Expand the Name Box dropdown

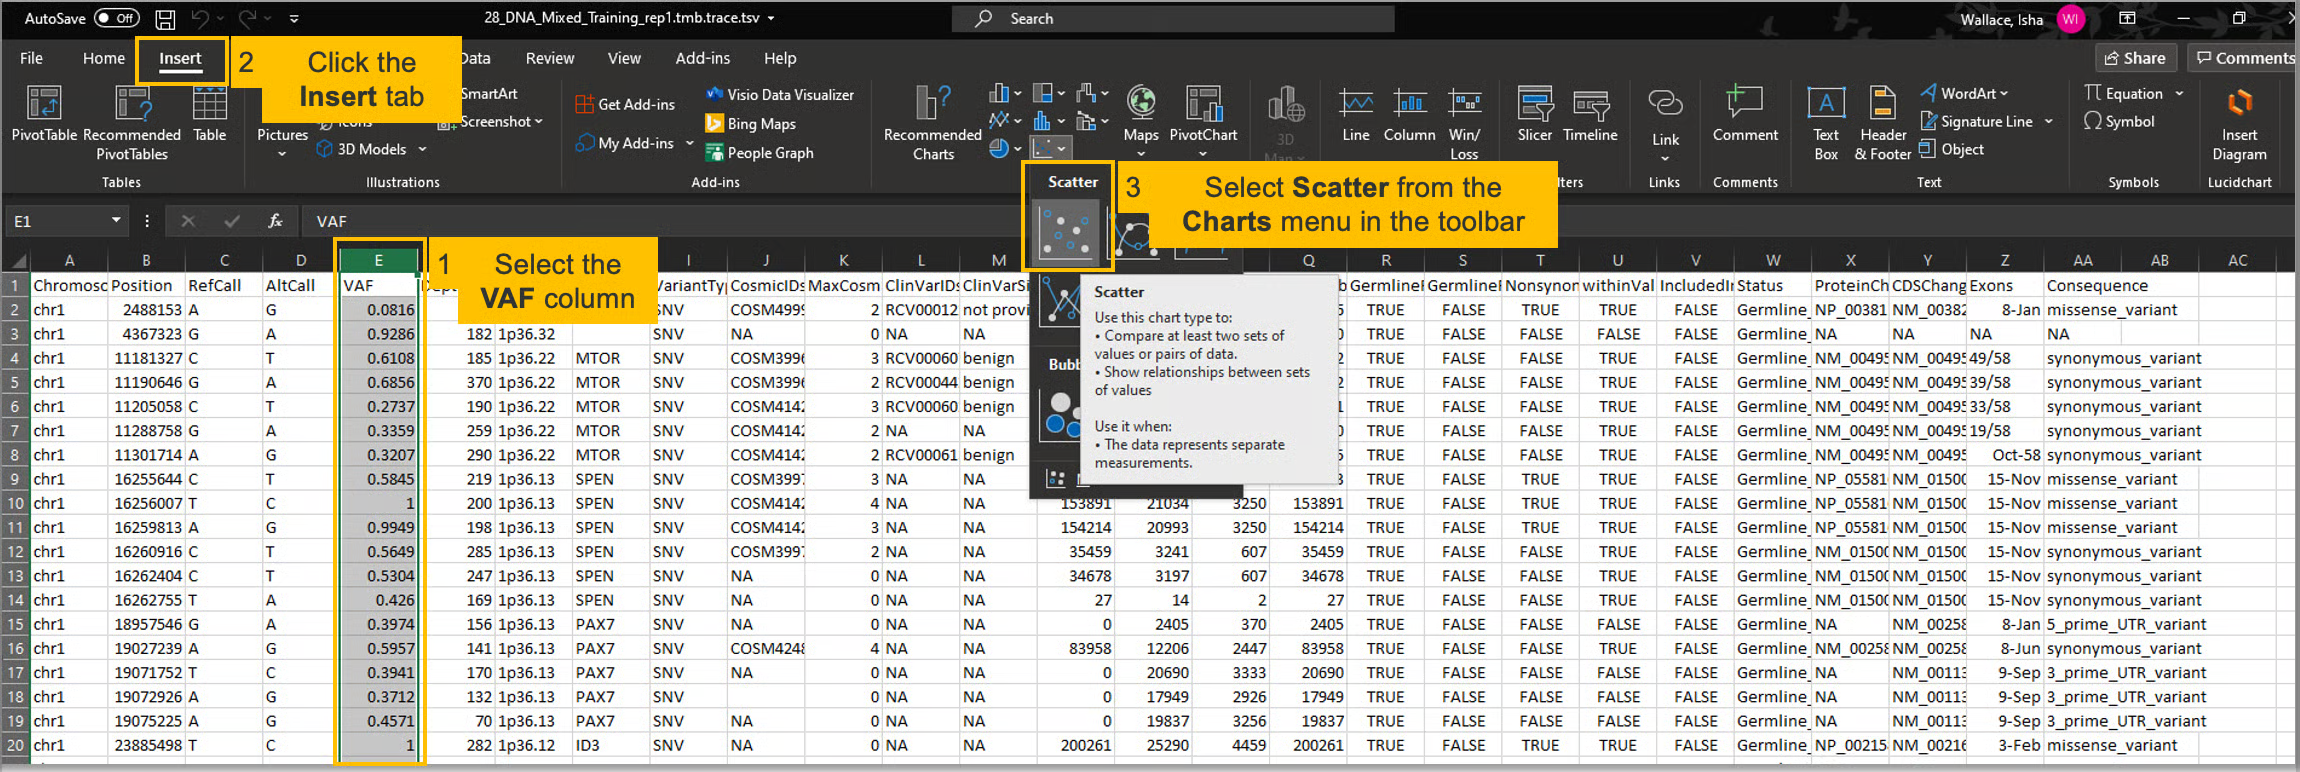click(x=116, y=221)
